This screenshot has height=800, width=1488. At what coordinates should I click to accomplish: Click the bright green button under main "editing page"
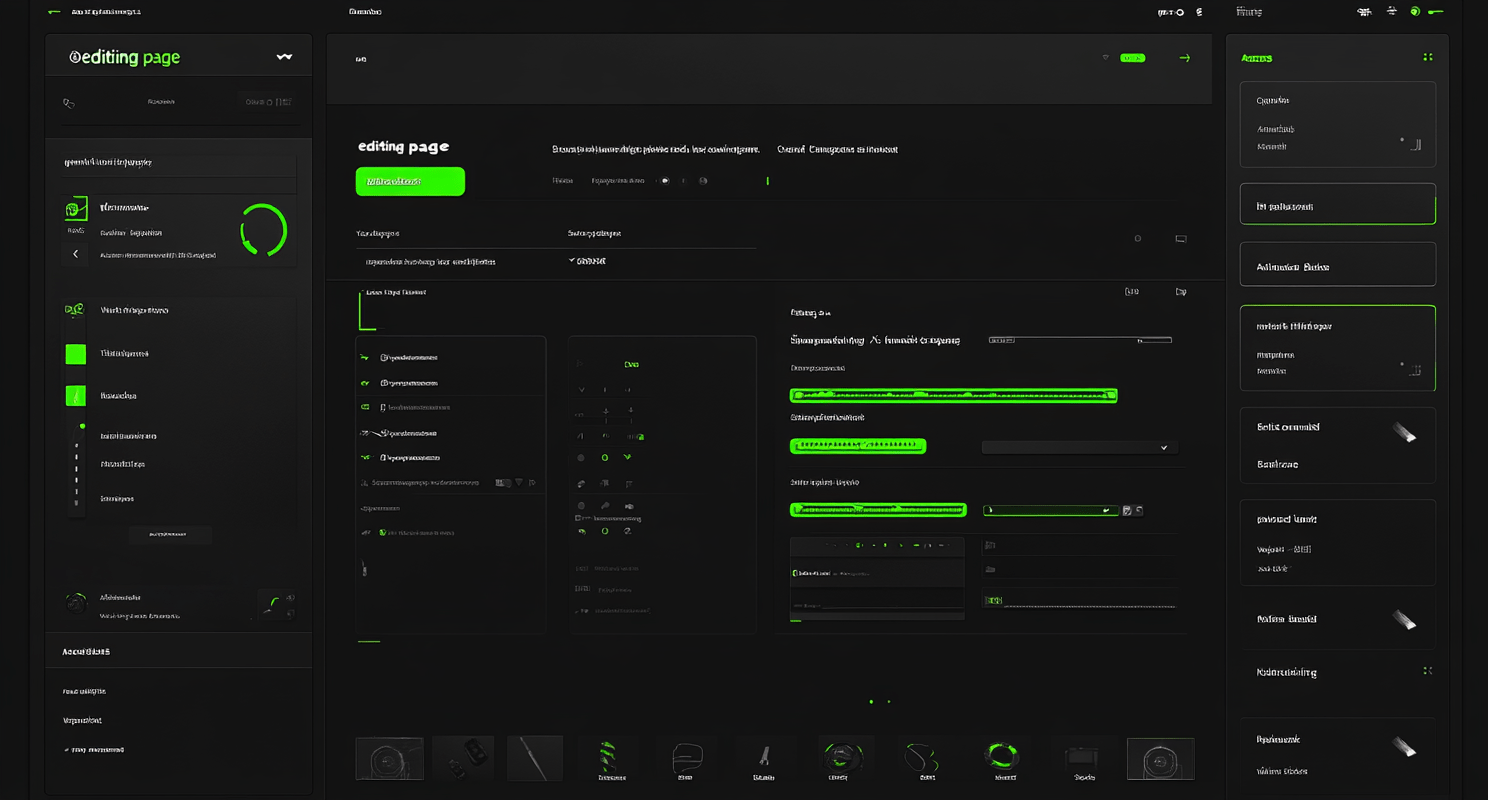(x=410, y=181)
